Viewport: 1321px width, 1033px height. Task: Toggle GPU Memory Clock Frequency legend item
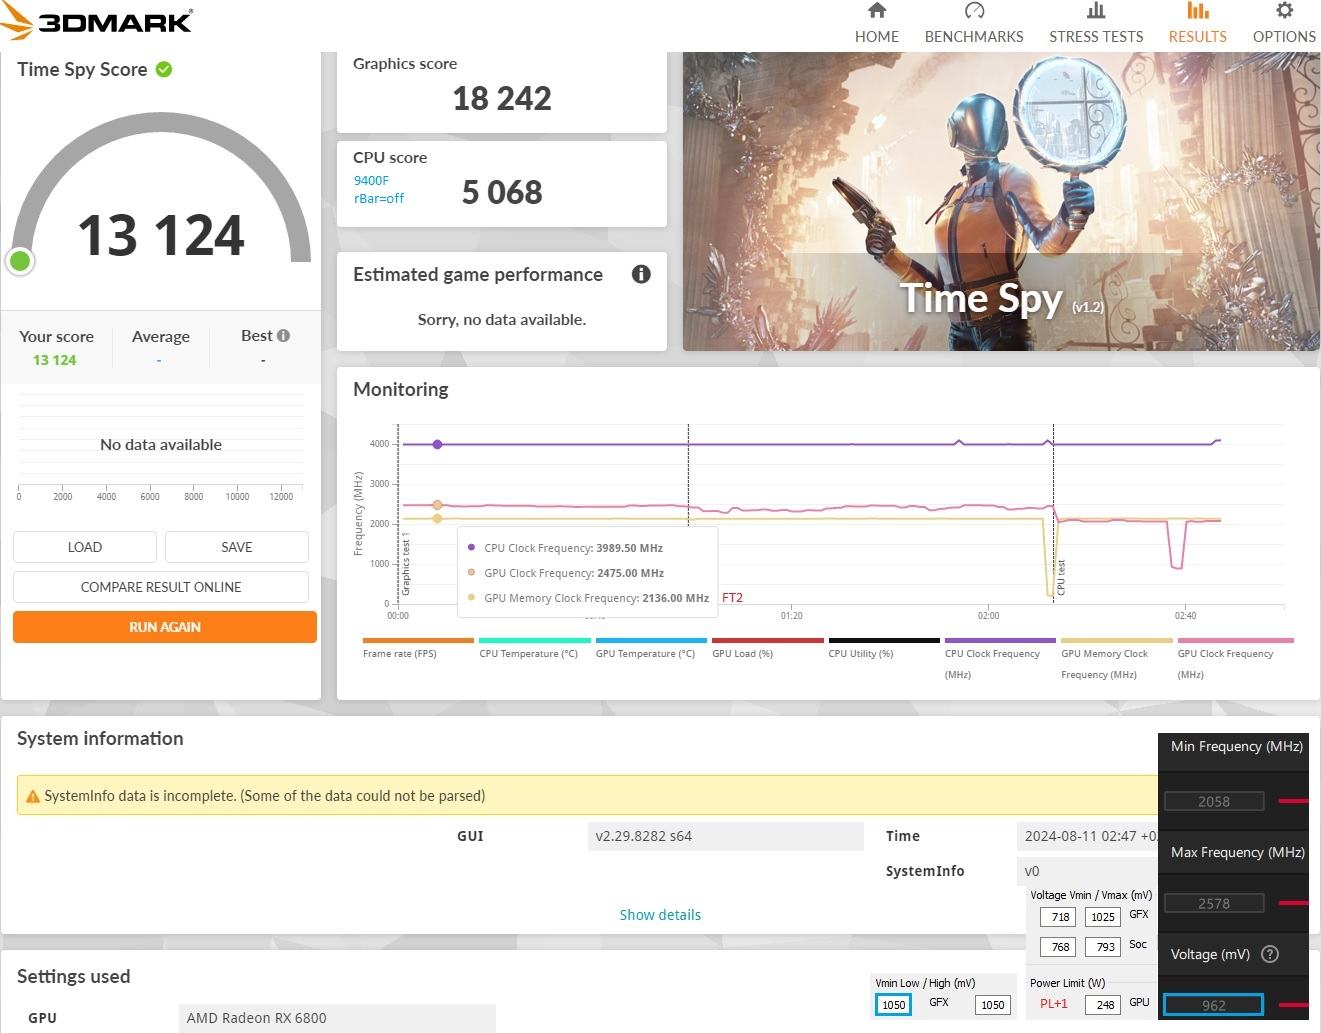[x=1116, y=658]
